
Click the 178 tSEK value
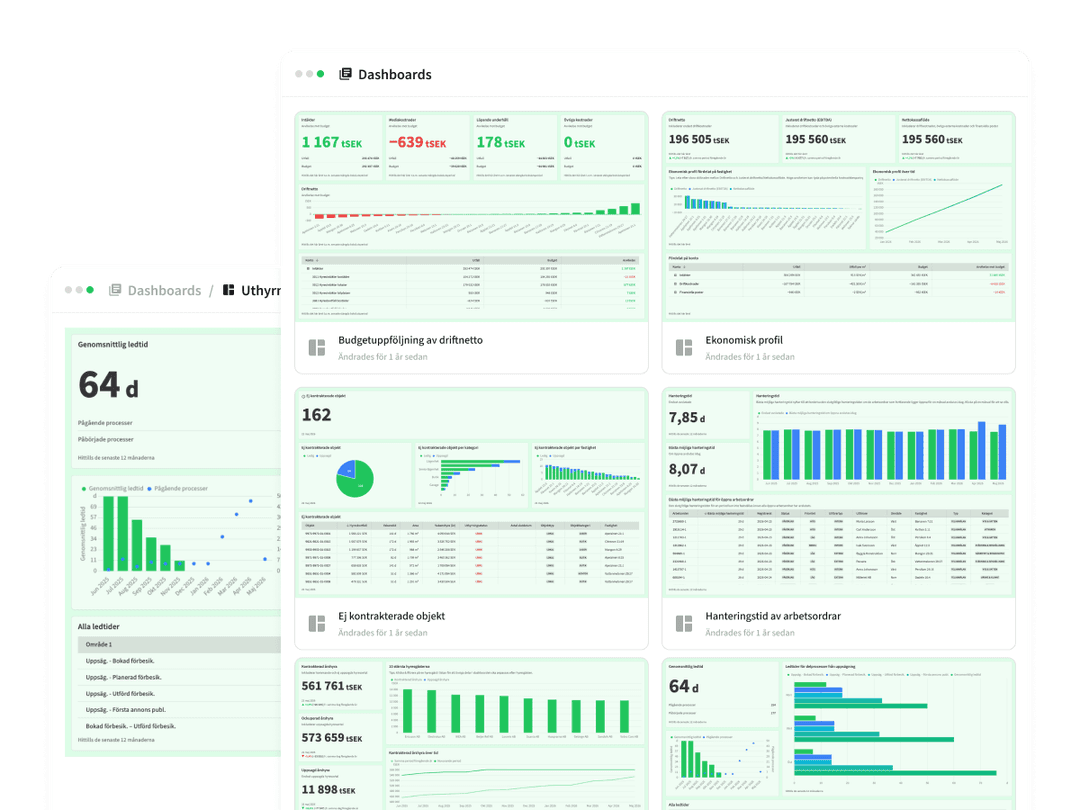pyautogui.click(x=501, y=143)
